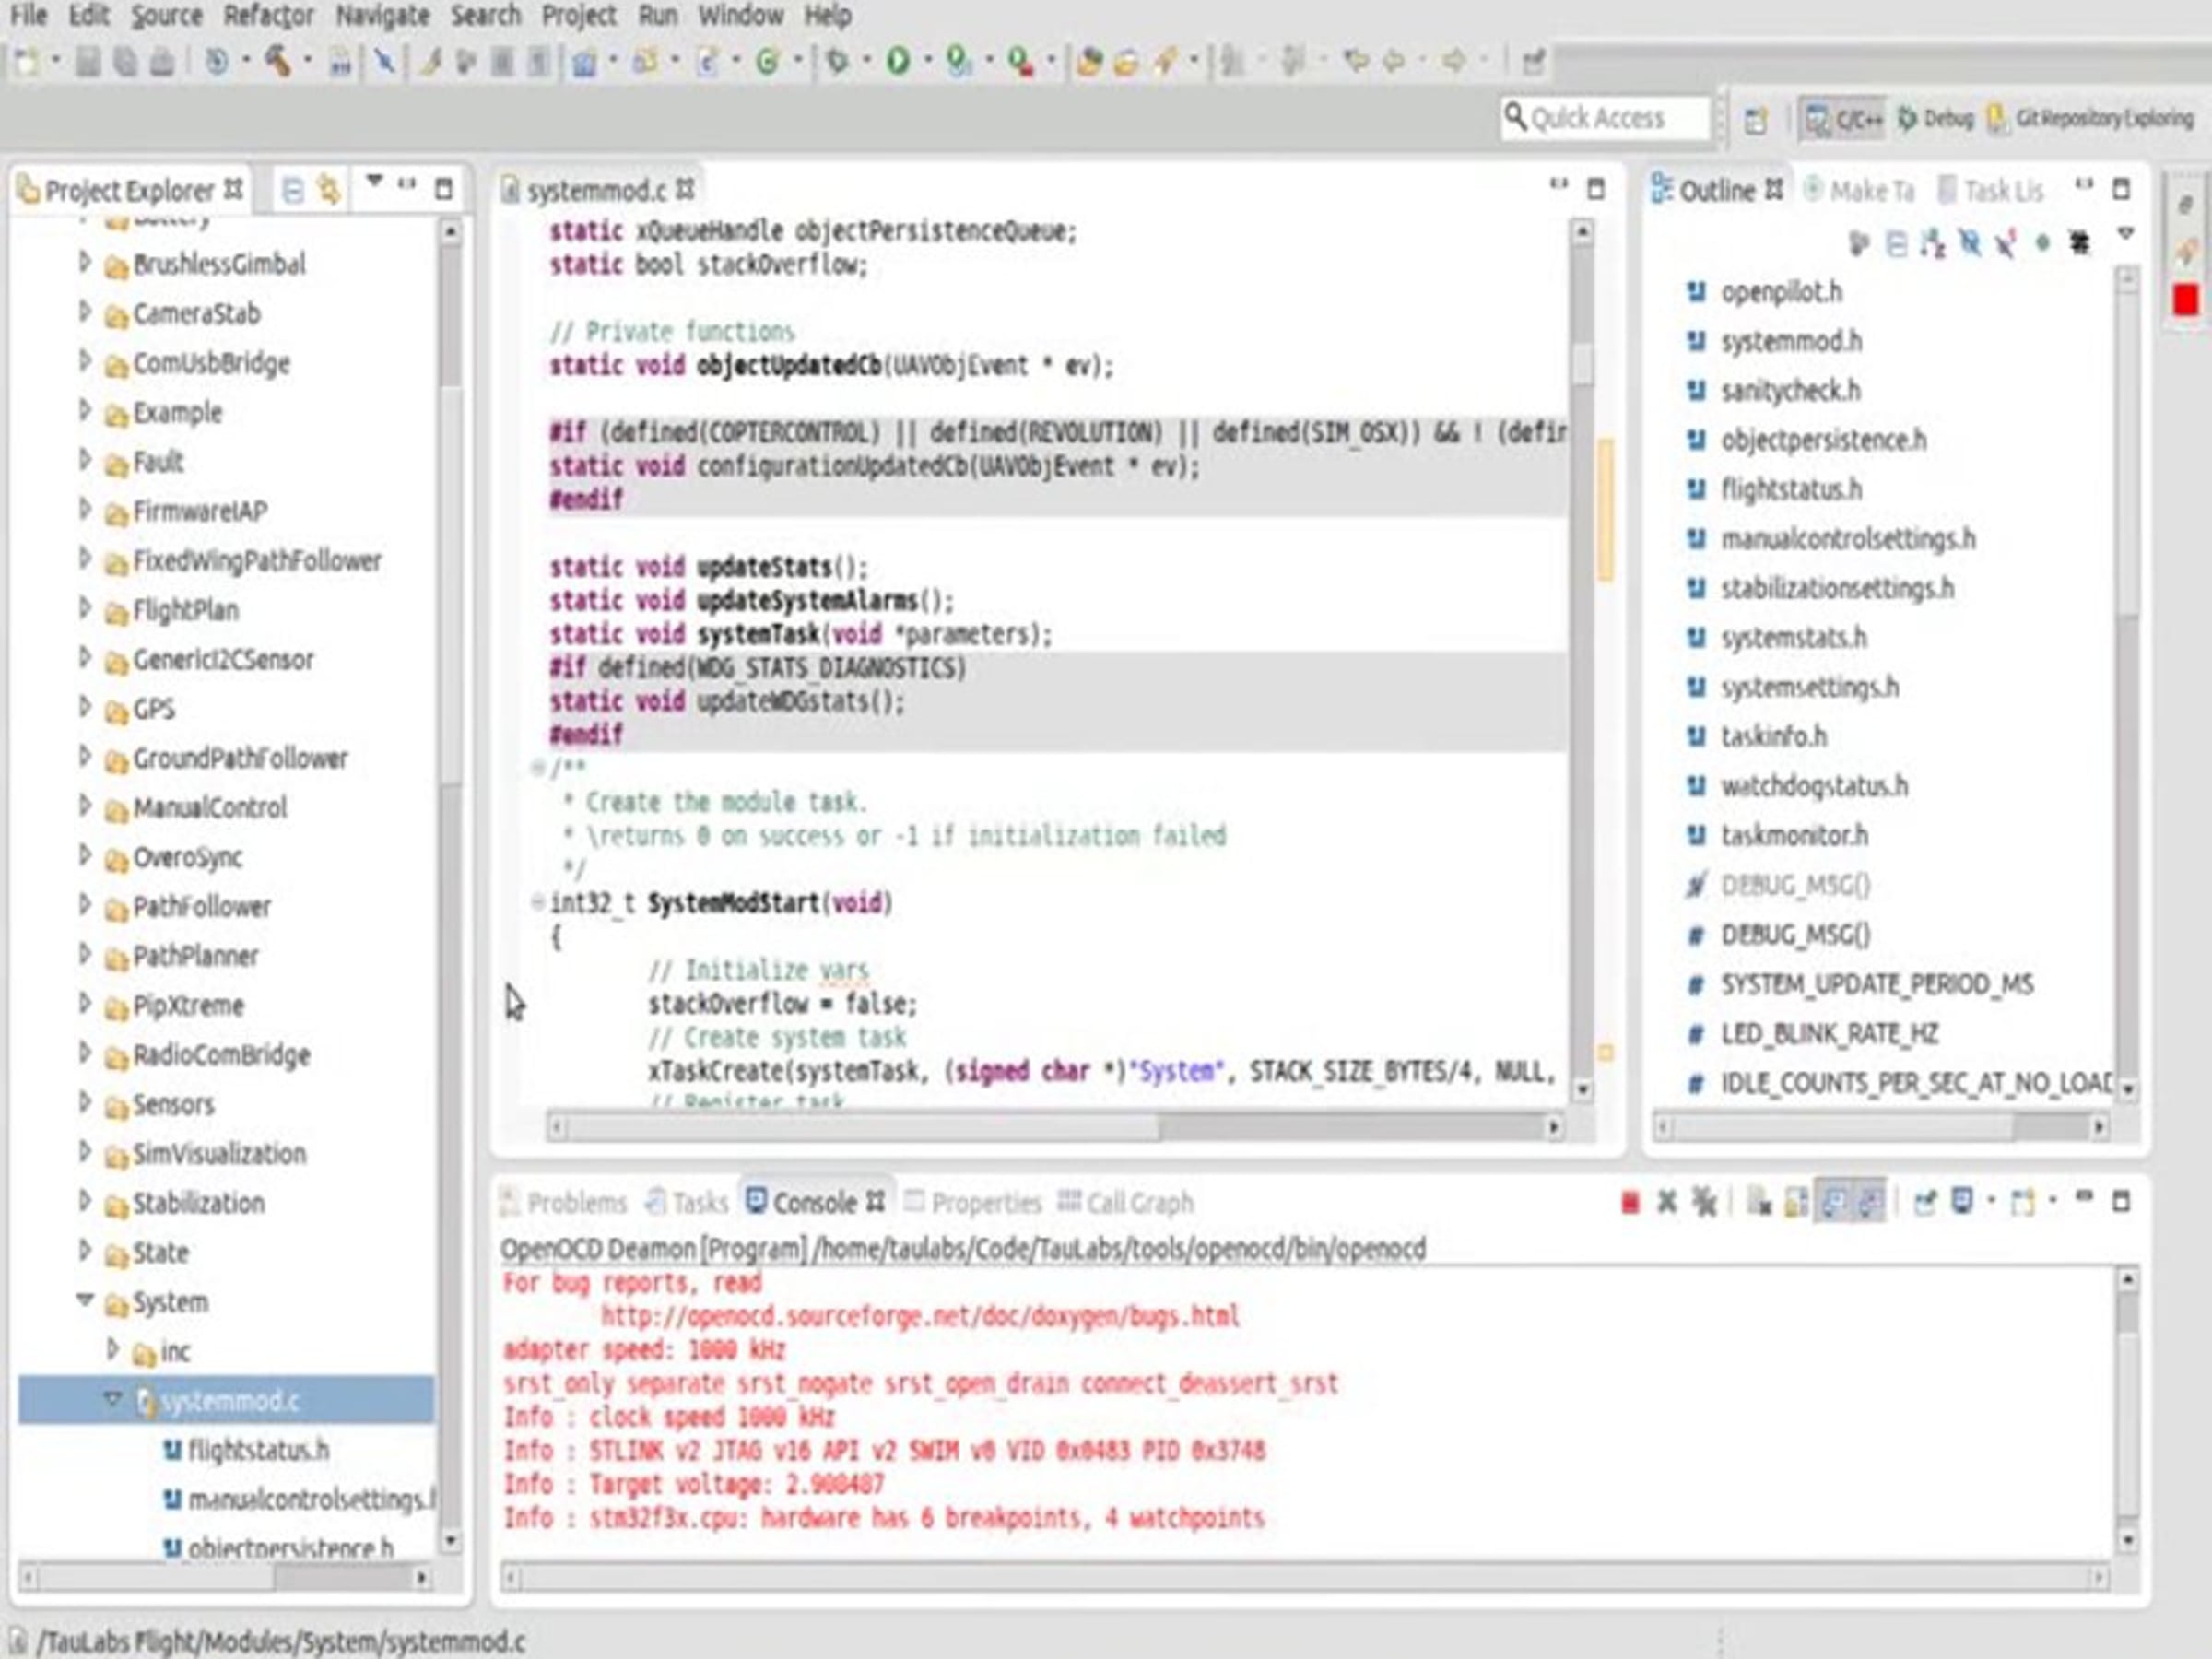Viewport: 2212px width, 1659px height.
Task: Click the Open Perspective icon
Action: click(x=1756, y=120)
